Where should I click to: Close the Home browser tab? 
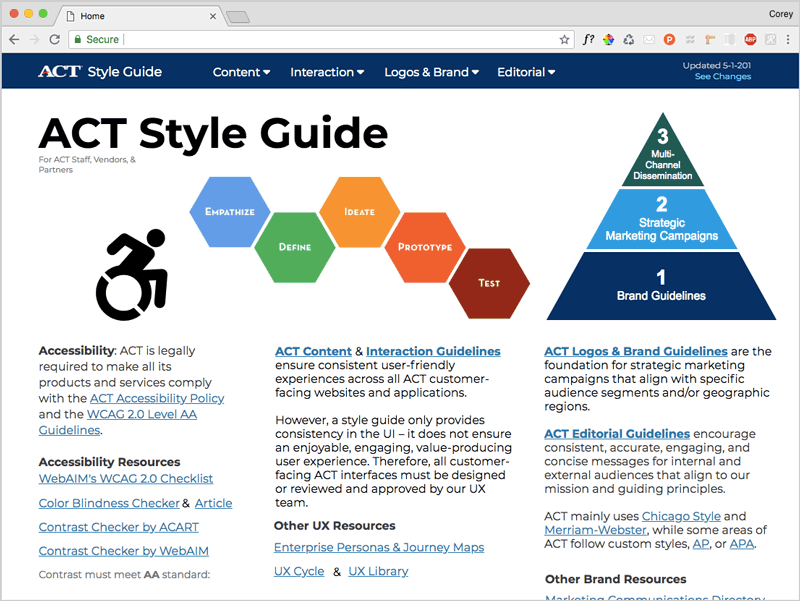pyautogui.click(x=213, y=16)
